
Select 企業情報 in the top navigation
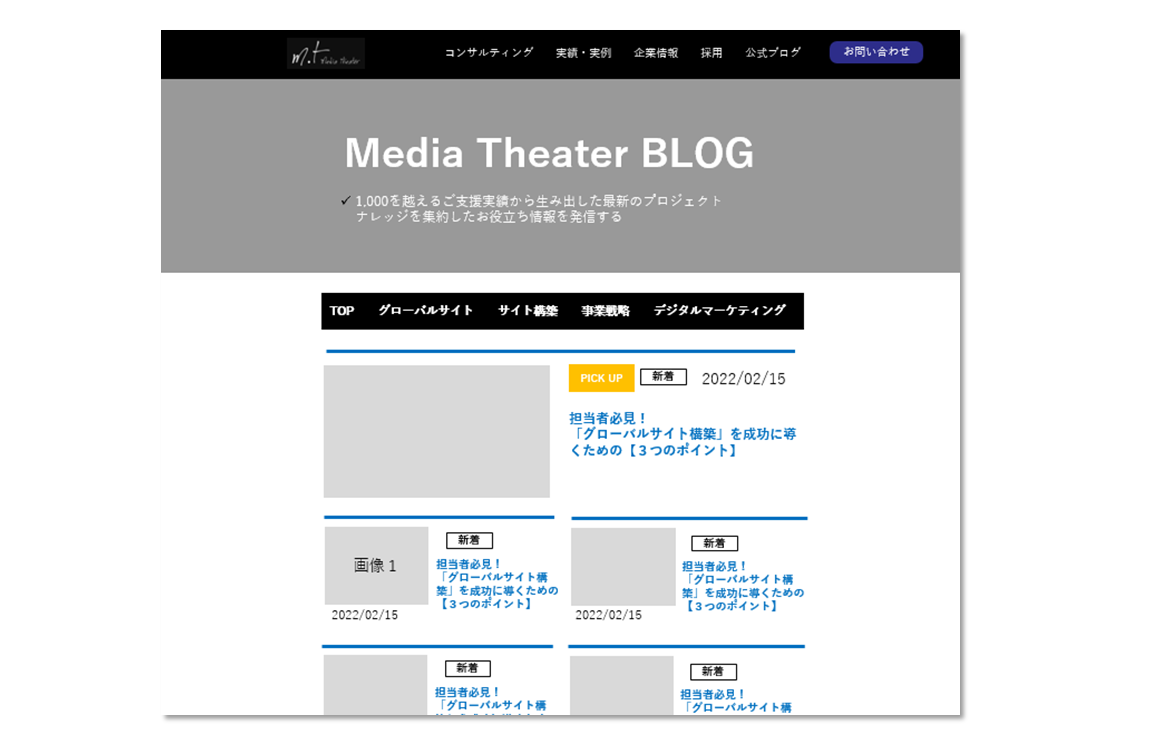pyautogui.click(x=656, y=53)
